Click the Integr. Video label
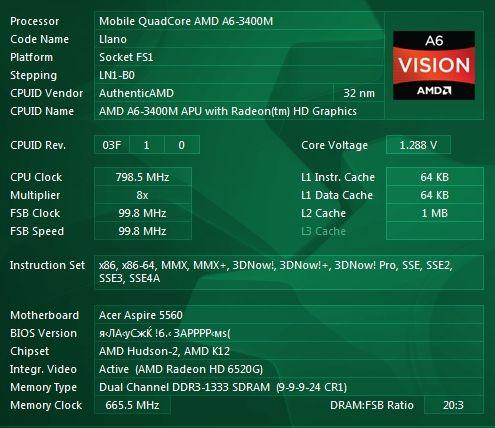This screenshot has height=428, width=495. pyautogui.click(x=43, y=369)
